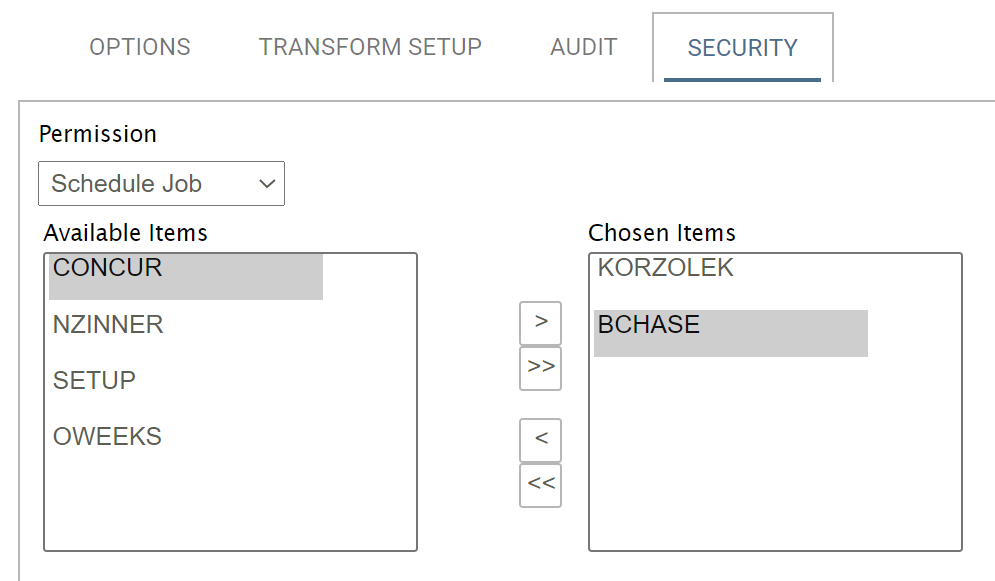This screenshot has height=581, width=995.
Task: Pick NZINNER from the available list
Action: 108,325
